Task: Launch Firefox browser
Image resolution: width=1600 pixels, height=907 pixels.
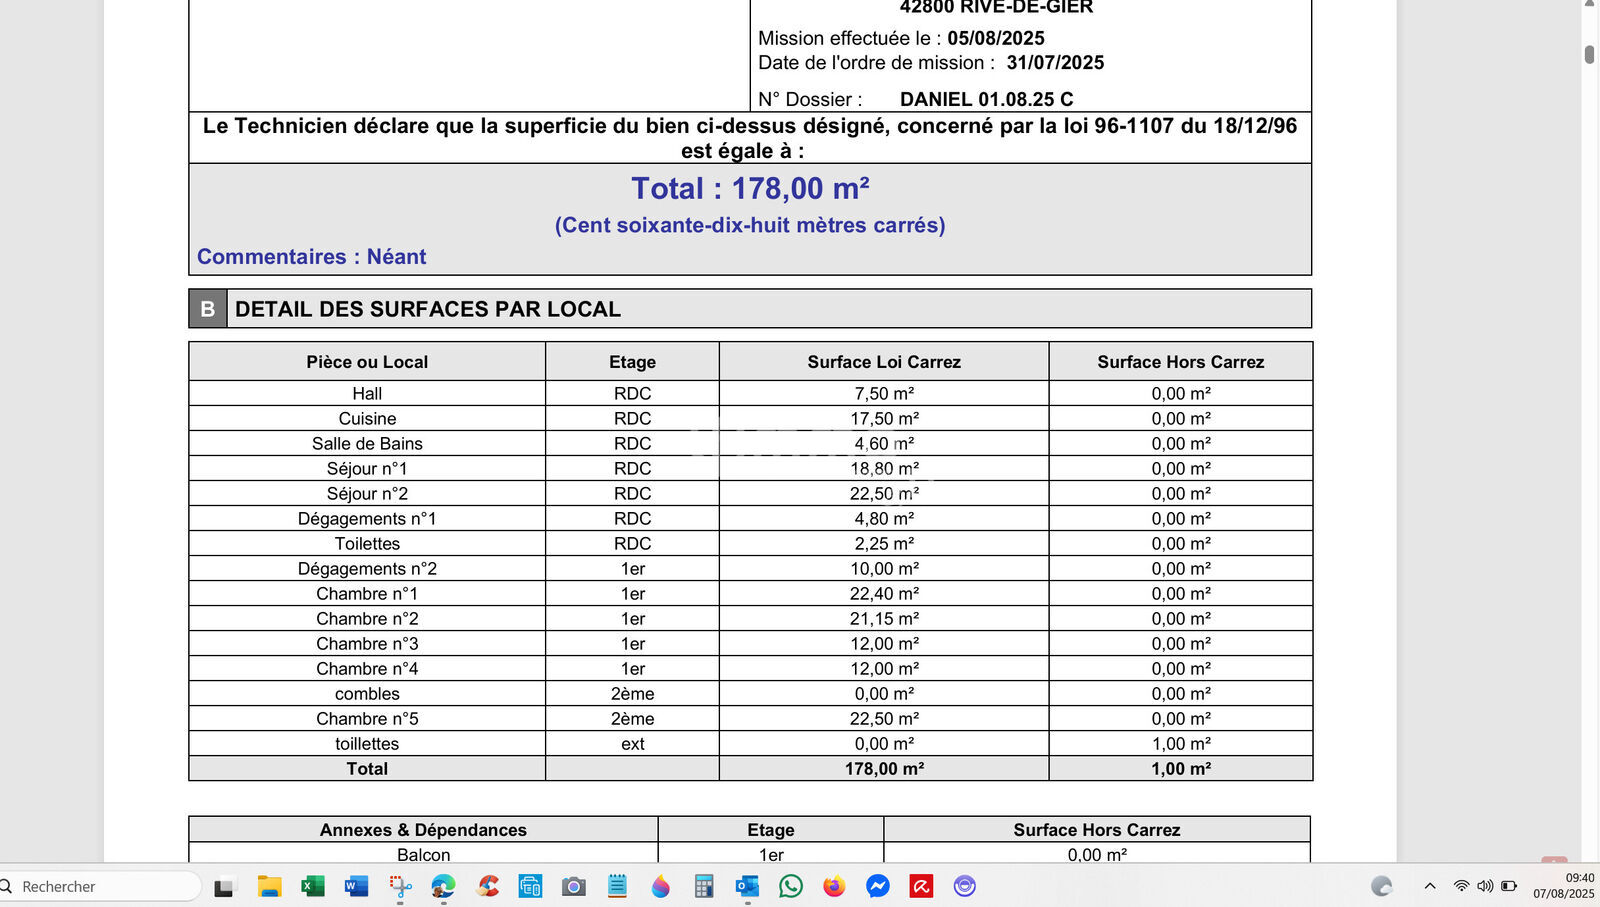Action: coord(834,886)
